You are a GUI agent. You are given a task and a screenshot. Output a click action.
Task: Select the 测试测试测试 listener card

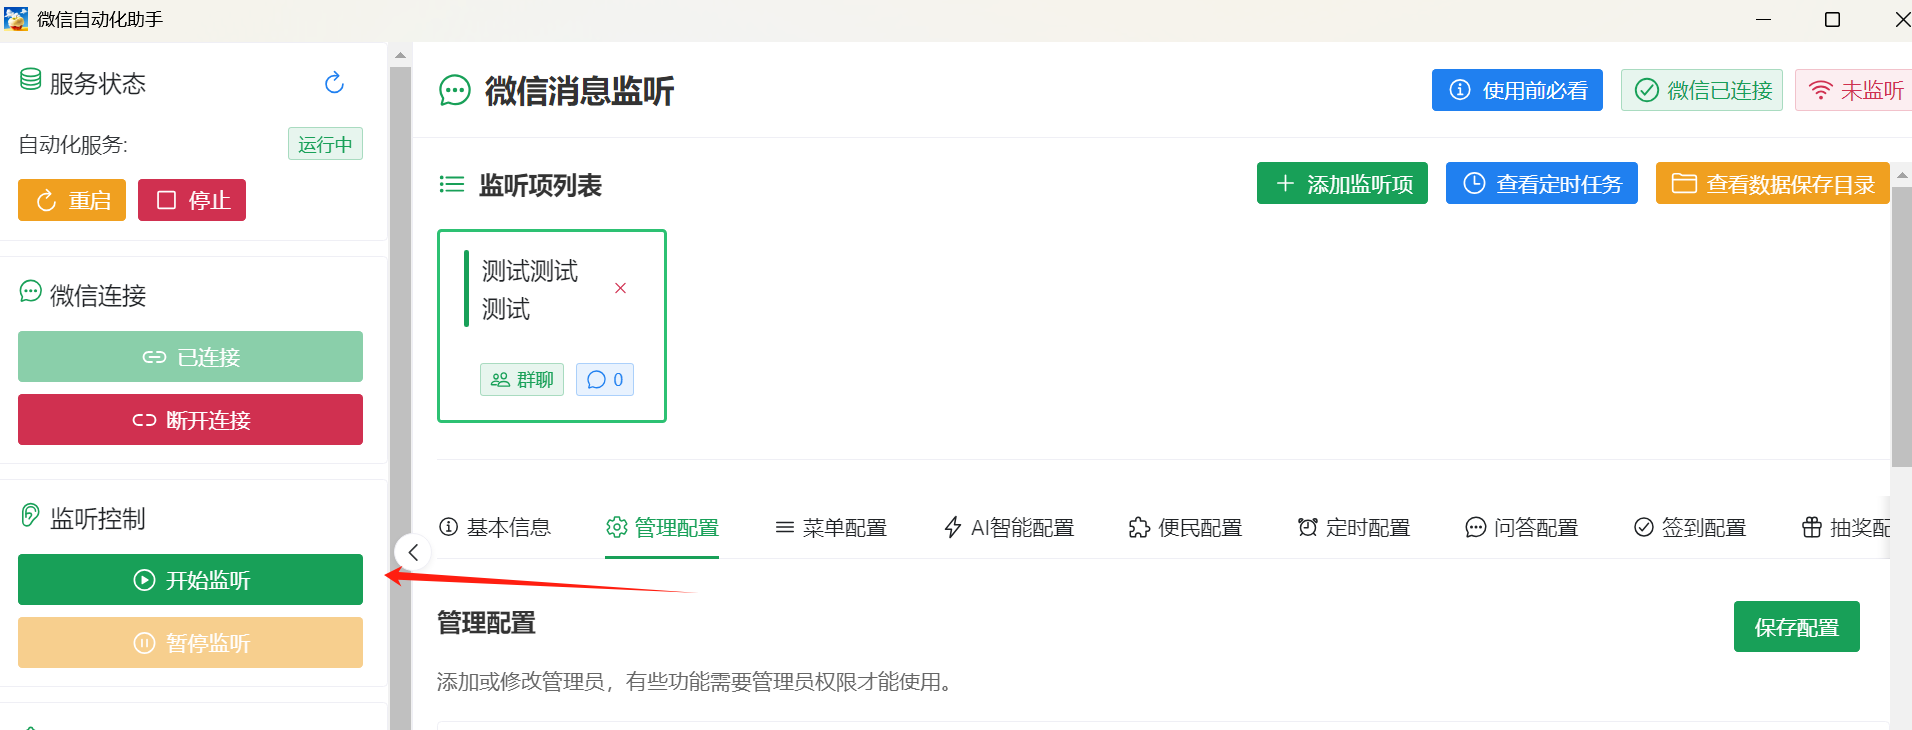pyautogui.click(x=552, y=326)
